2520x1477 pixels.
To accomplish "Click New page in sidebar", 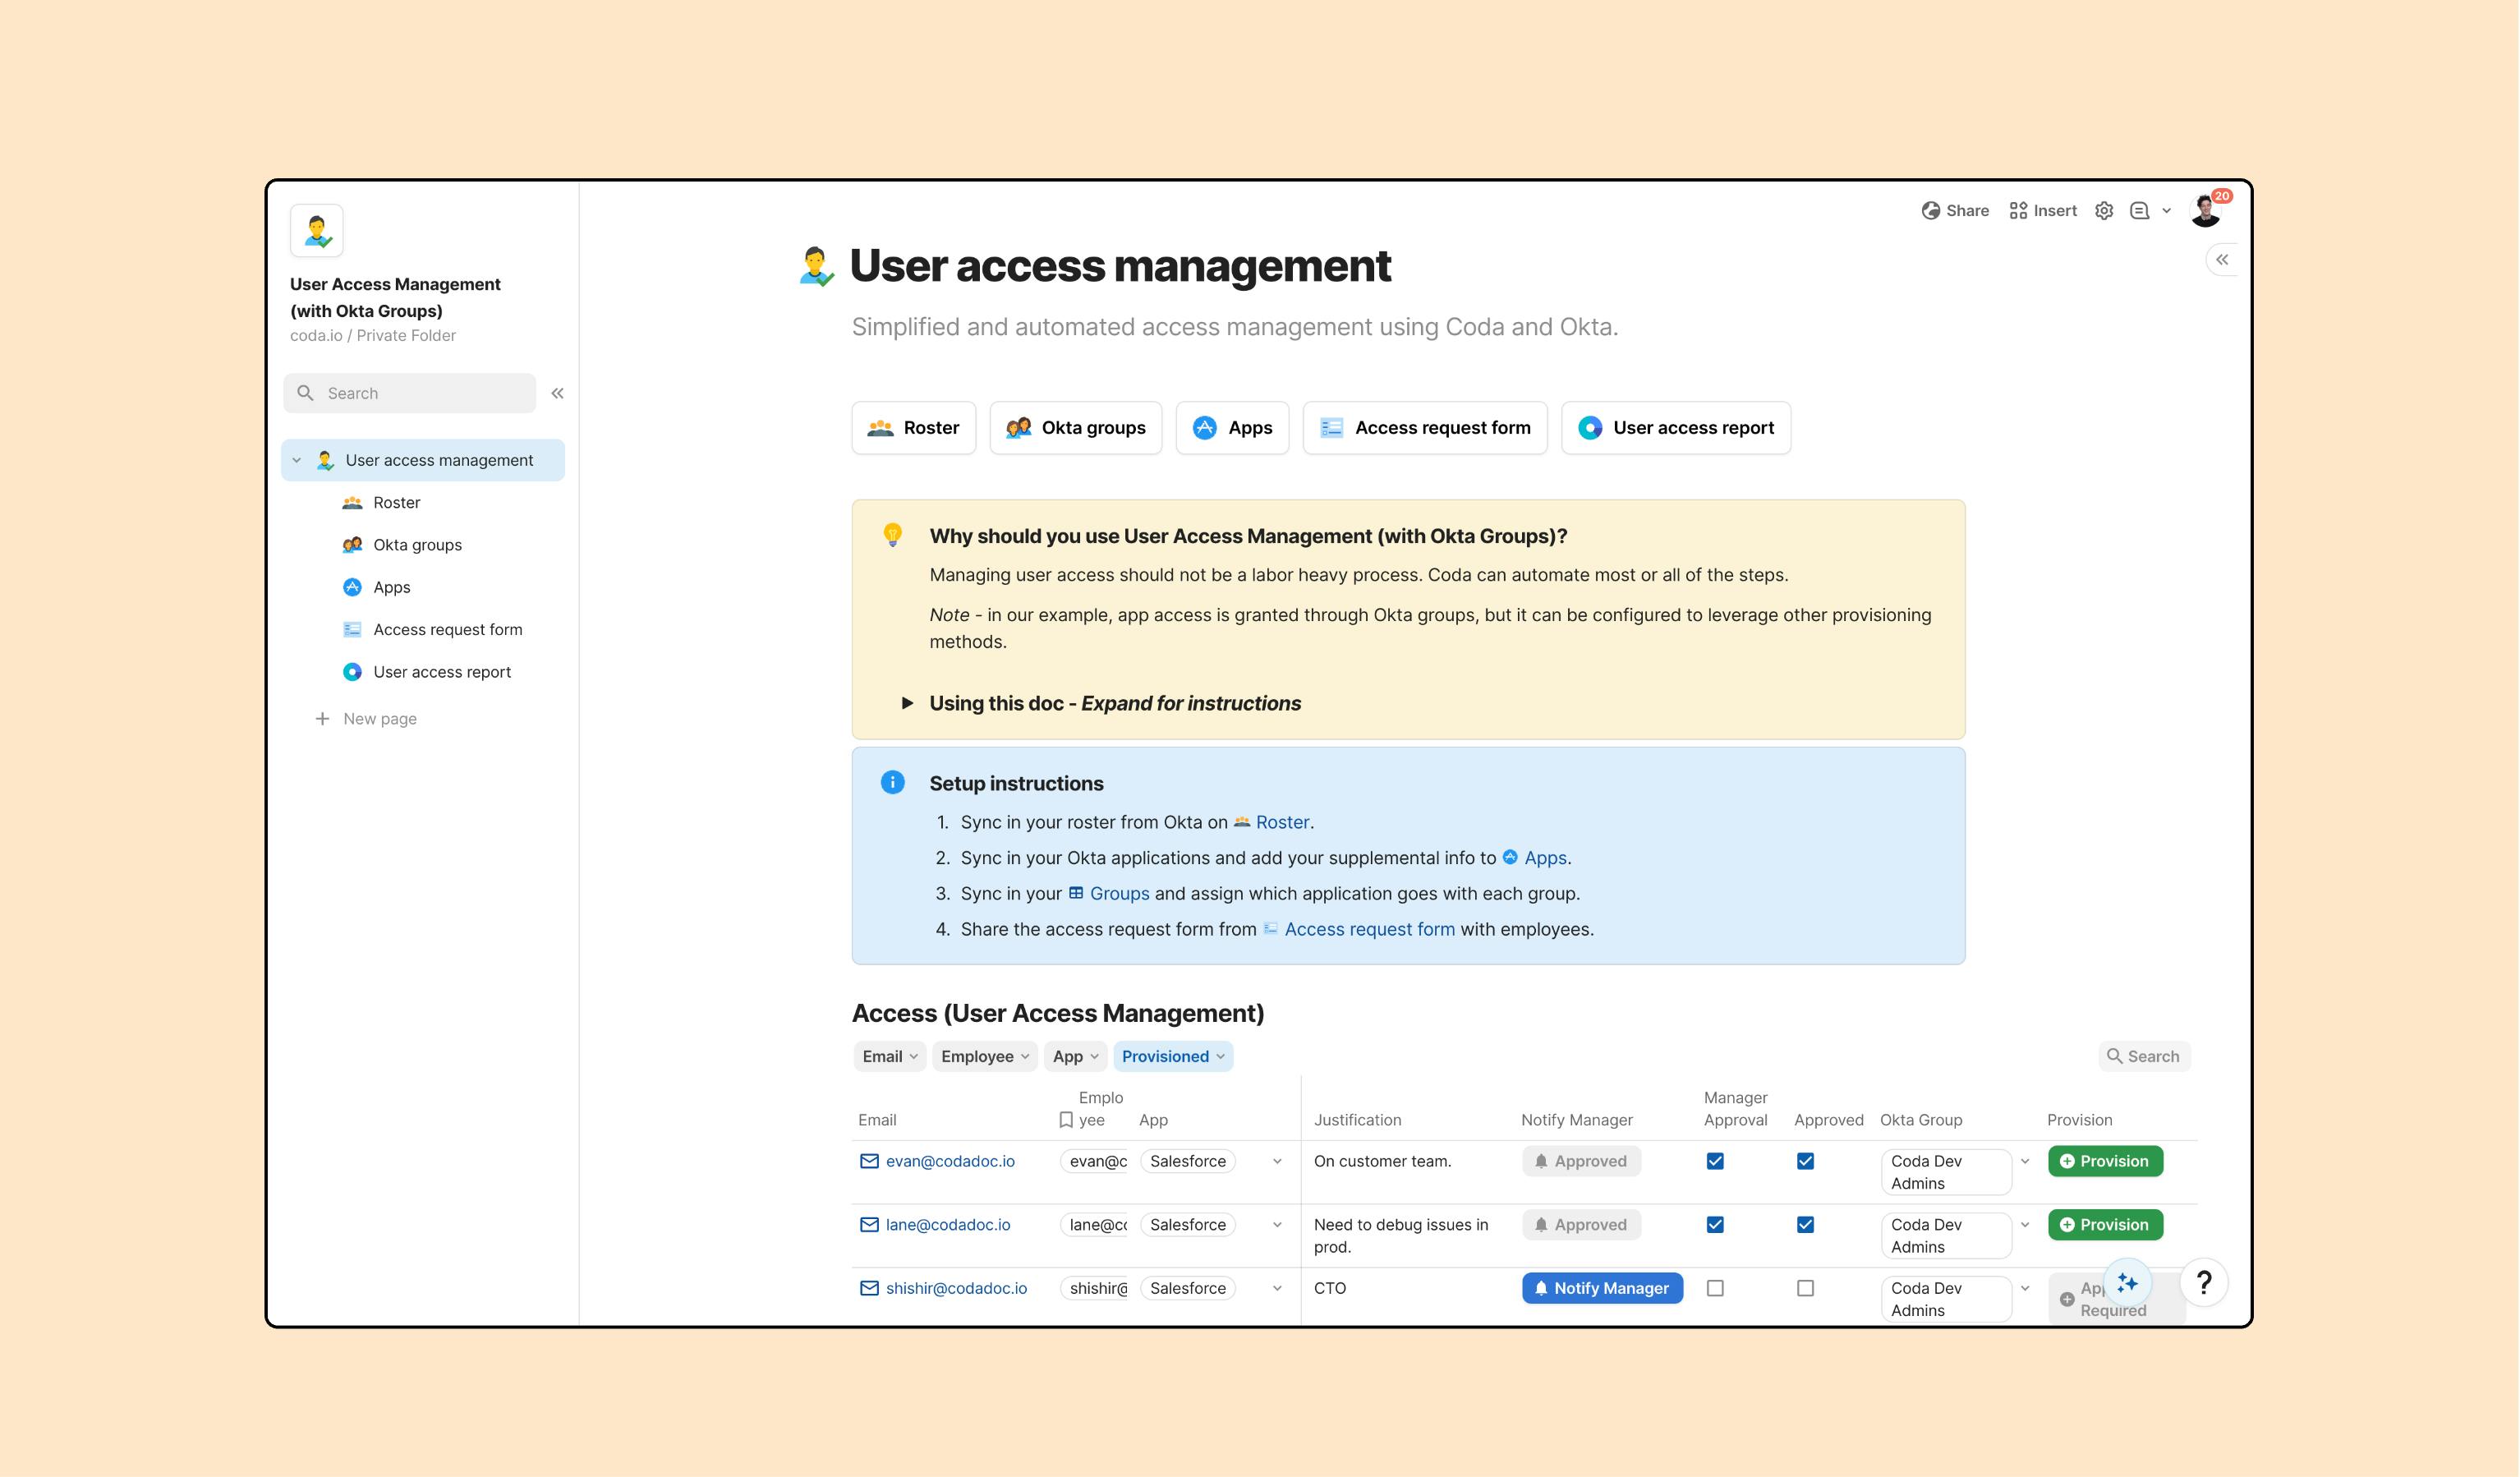I will 380,719.
